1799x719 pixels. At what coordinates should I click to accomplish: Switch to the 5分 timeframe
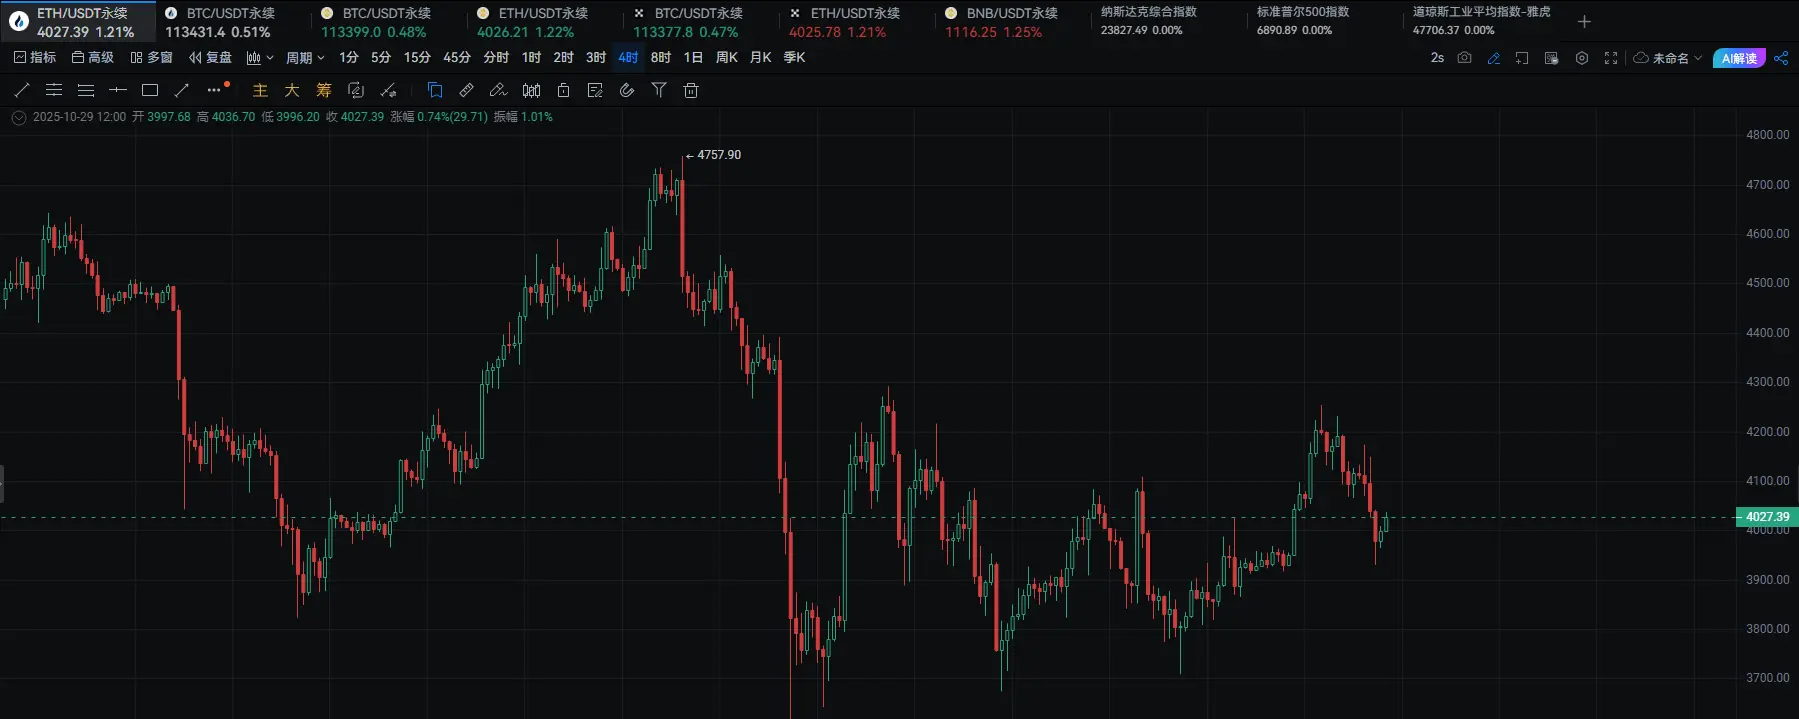pos(381,58)
